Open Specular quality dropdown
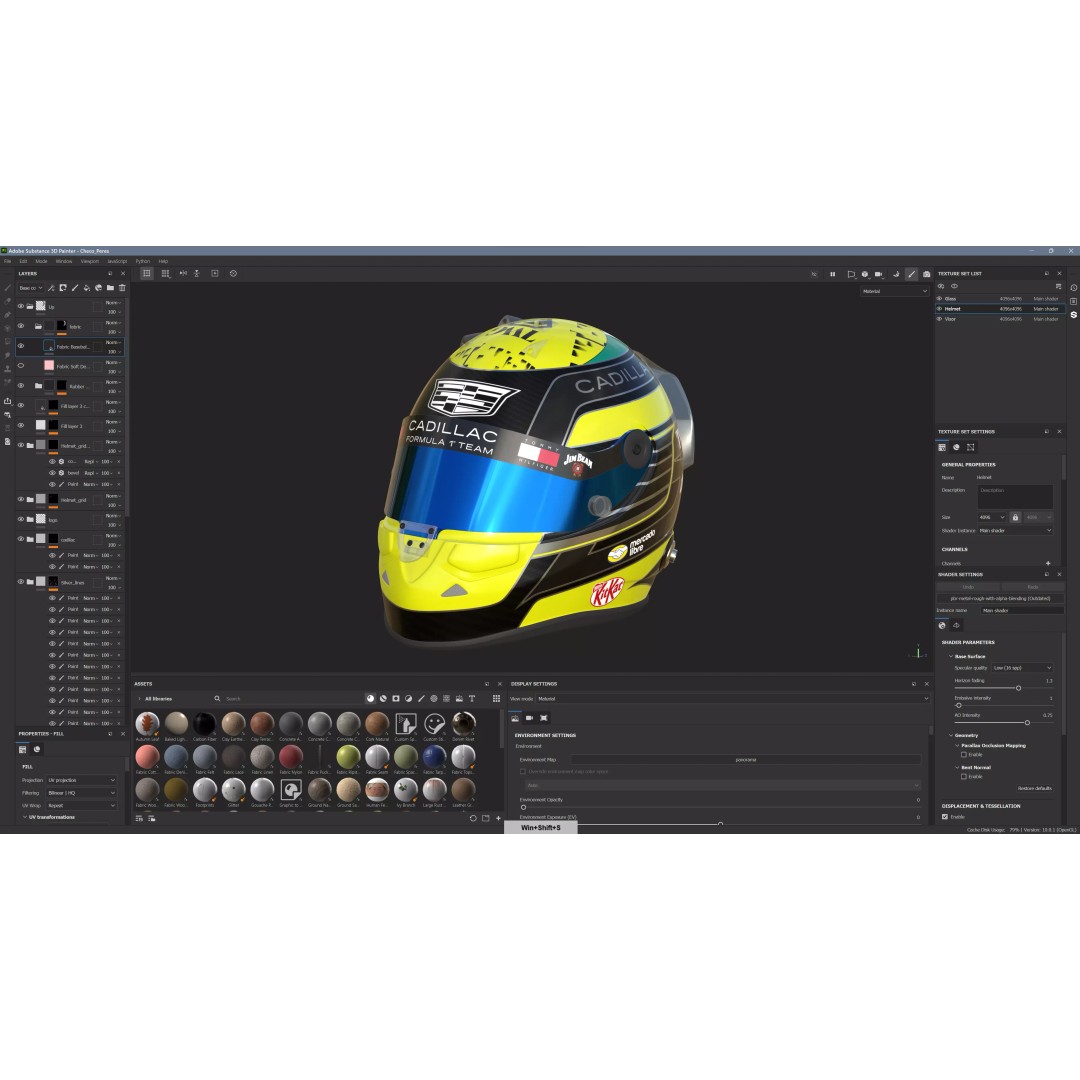This screenshot has width=1080, height=1080. click(1022, 667)
